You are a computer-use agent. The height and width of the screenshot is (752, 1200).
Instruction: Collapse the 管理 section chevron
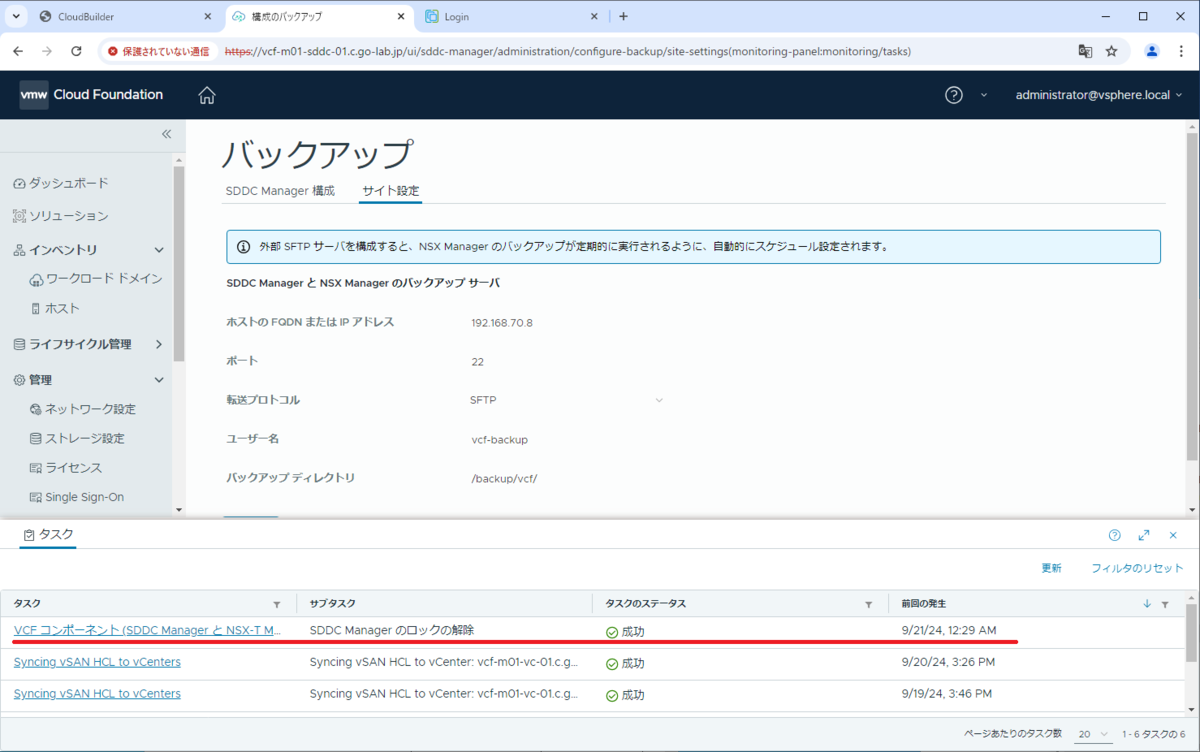coord(159,380)
